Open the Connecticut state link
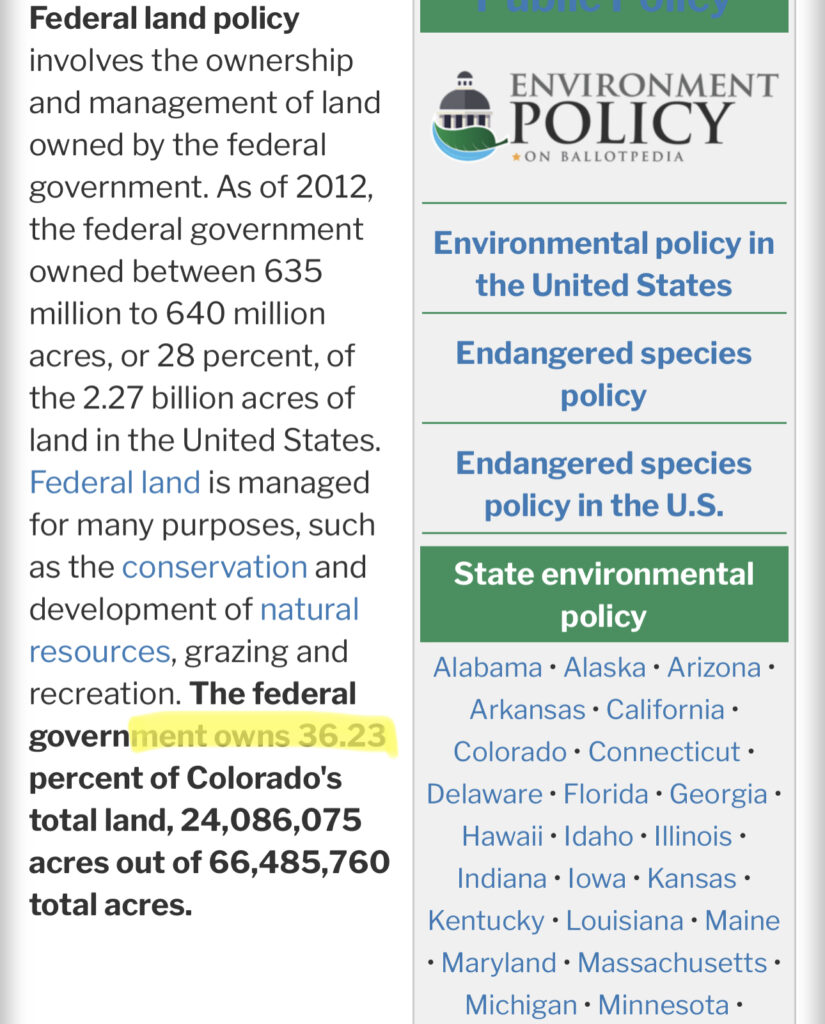The image size is (825, 1024). tap(664, 751)
